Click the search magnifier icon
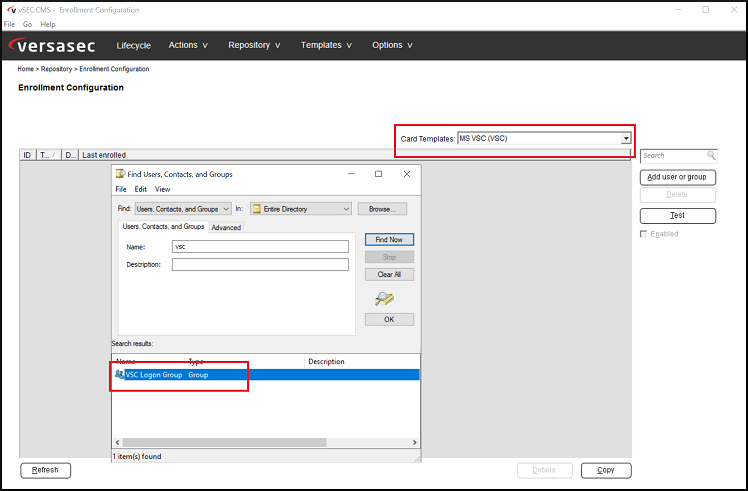Viewport: 748px width, 491px height. coord(711,155)
